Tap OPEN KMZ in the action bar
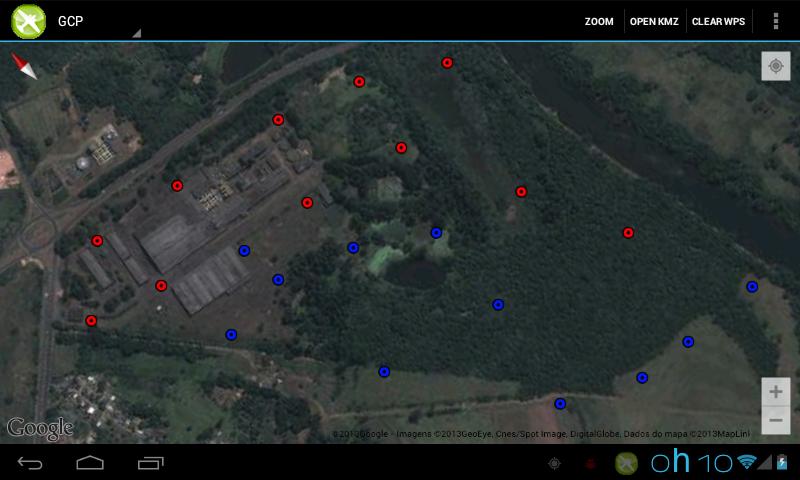 click(x=654, y=21)
